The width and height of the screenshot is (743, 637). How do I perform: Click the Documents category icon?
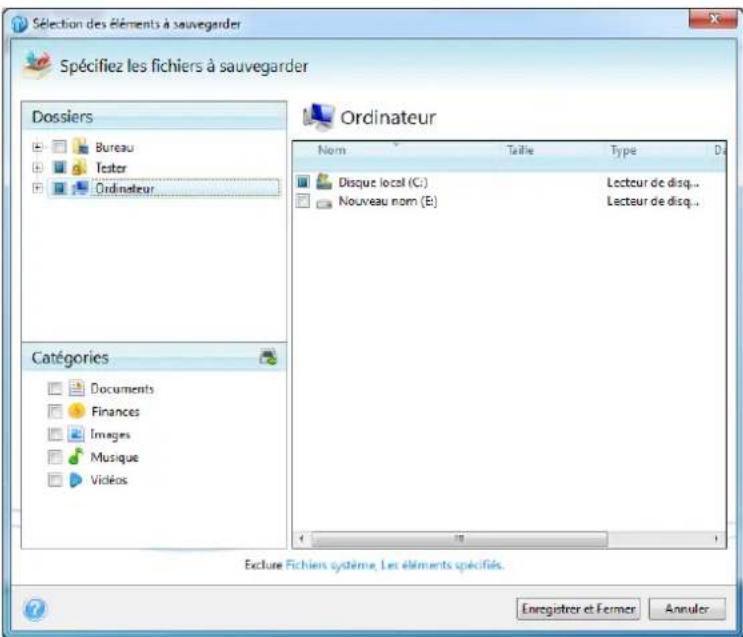[76, 388]
